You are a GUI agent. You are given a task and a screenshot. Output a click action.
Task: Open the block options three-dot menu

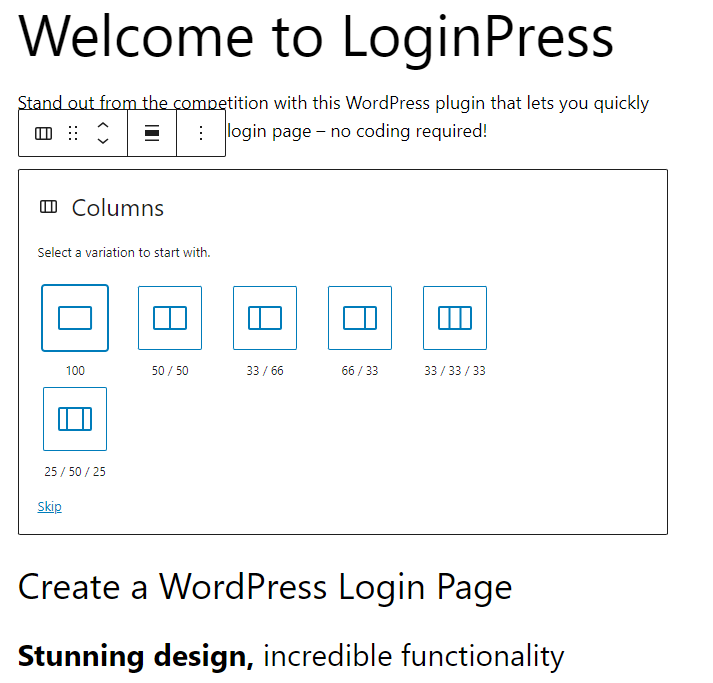click(201, 133)
